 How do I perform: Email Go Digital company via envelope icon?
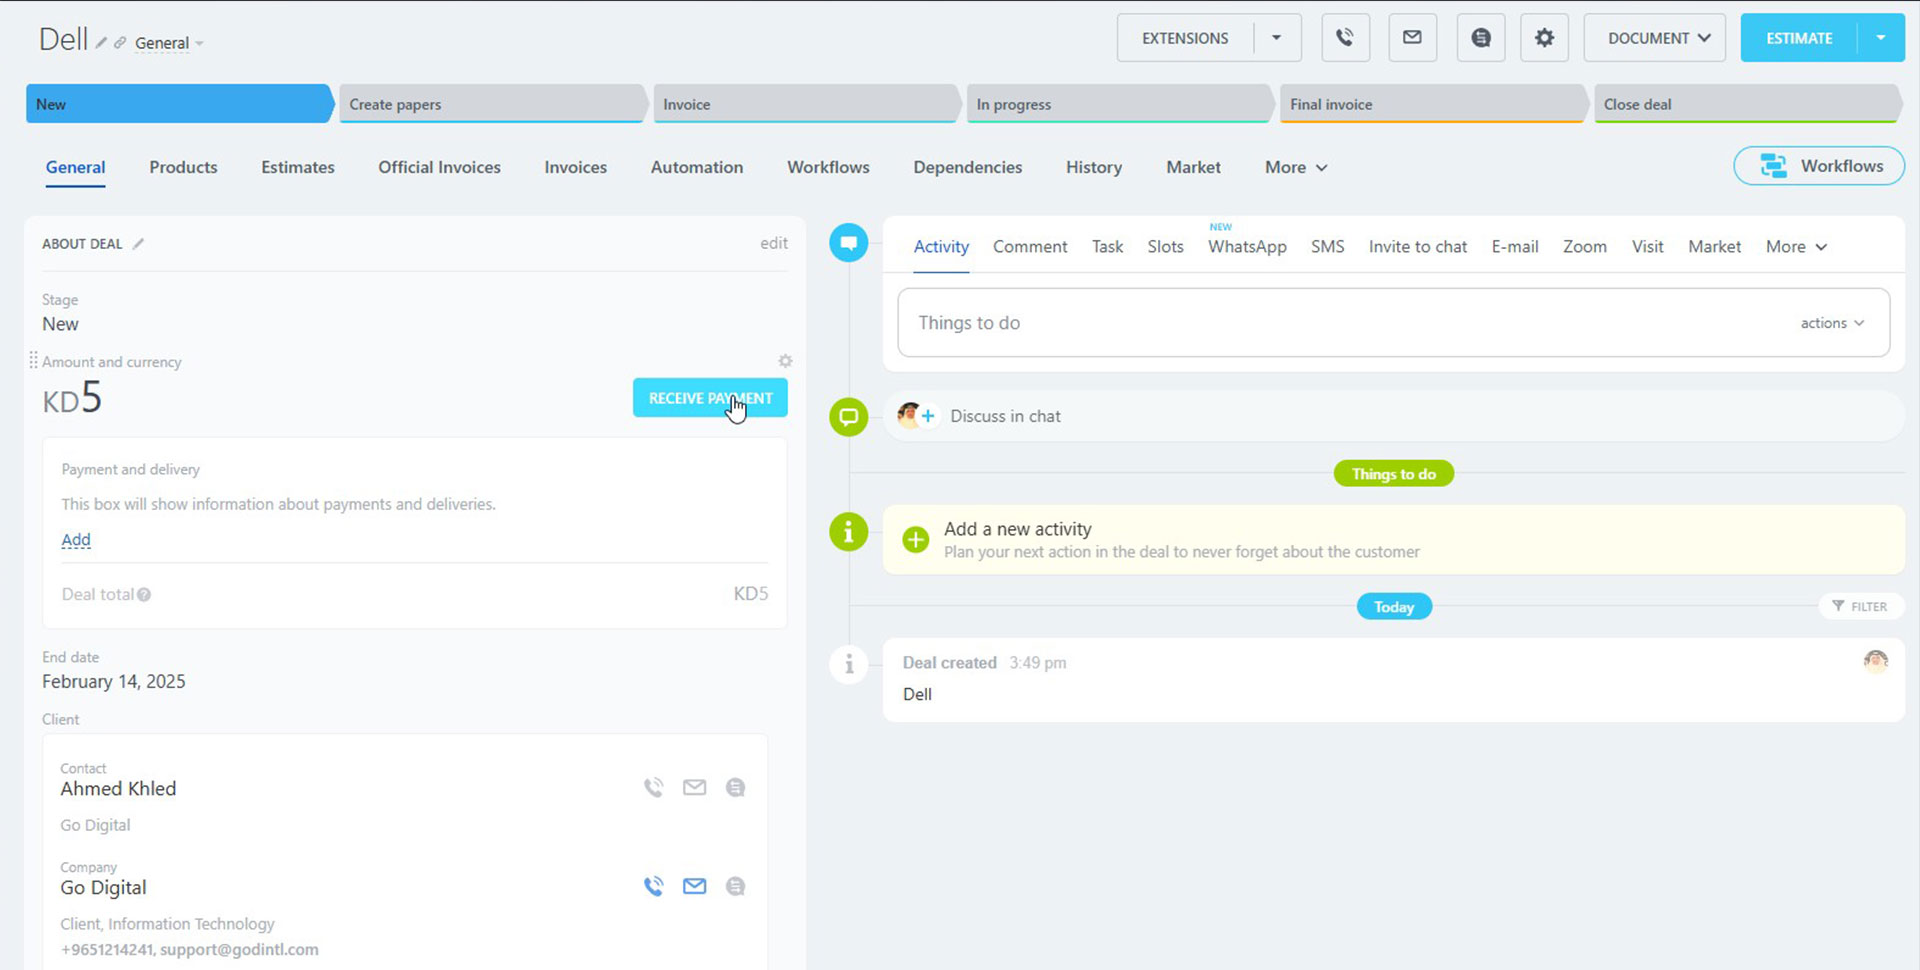pyautogui.click(x=694, y=886)
